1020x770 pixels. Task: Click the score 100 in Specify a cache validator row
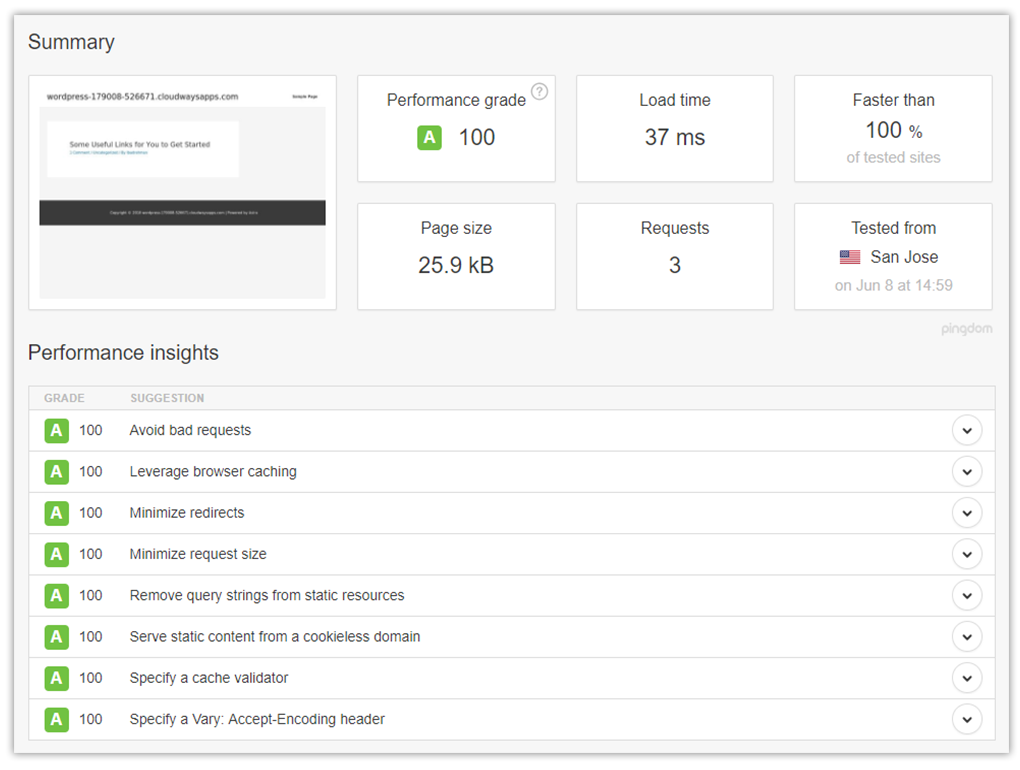(x=90, y=678)
